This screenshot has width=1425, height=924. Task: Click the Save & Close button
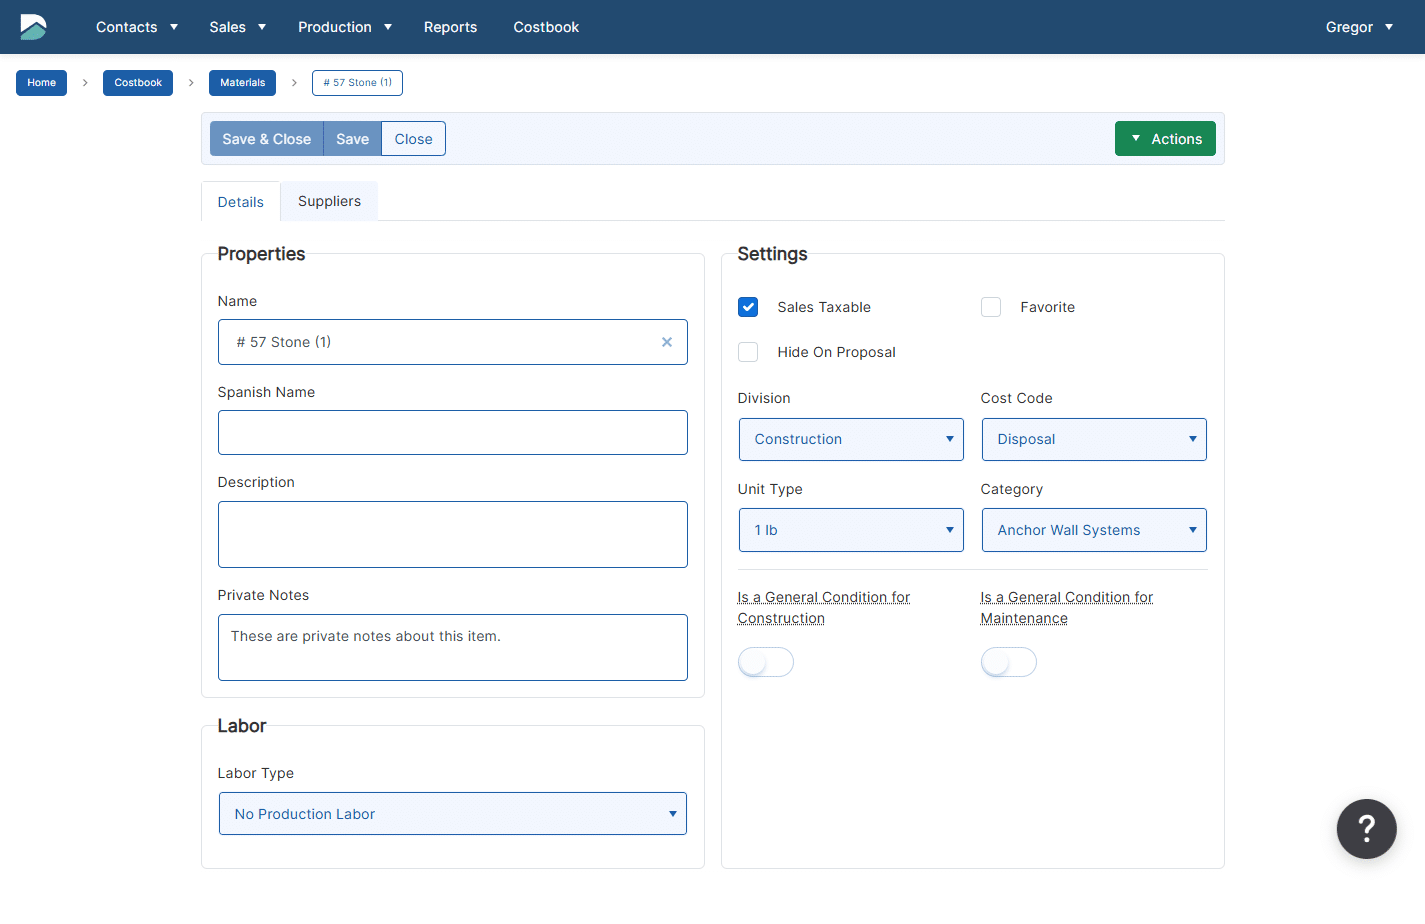coord(266,139)
